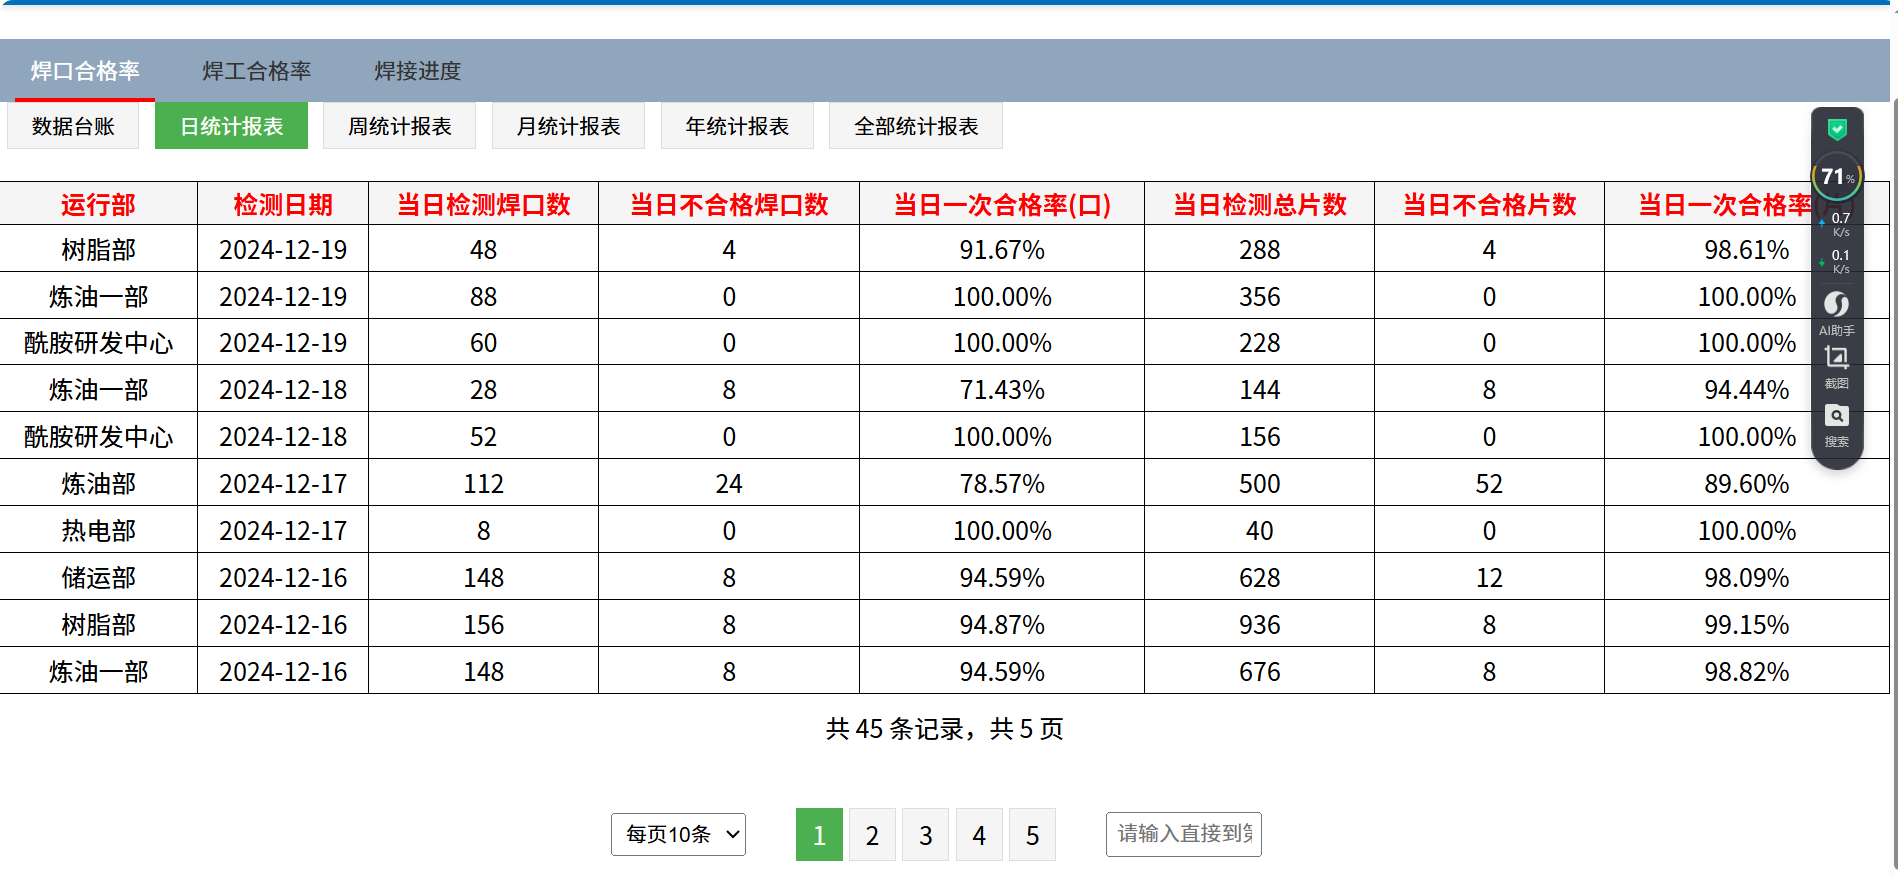Click the 99.15% pass rate cell
The height and width of the screenshot is (880, 1898).
pyautogui.click(x=1746, y=625)
